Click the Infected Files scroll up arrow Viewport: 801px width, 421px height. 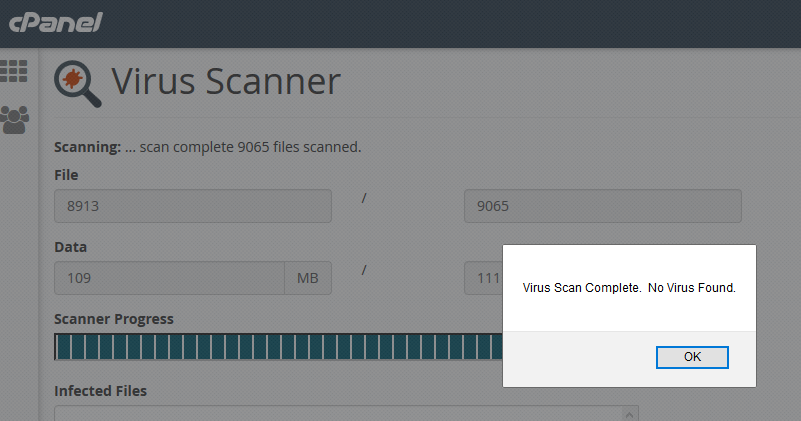point(629,414)
